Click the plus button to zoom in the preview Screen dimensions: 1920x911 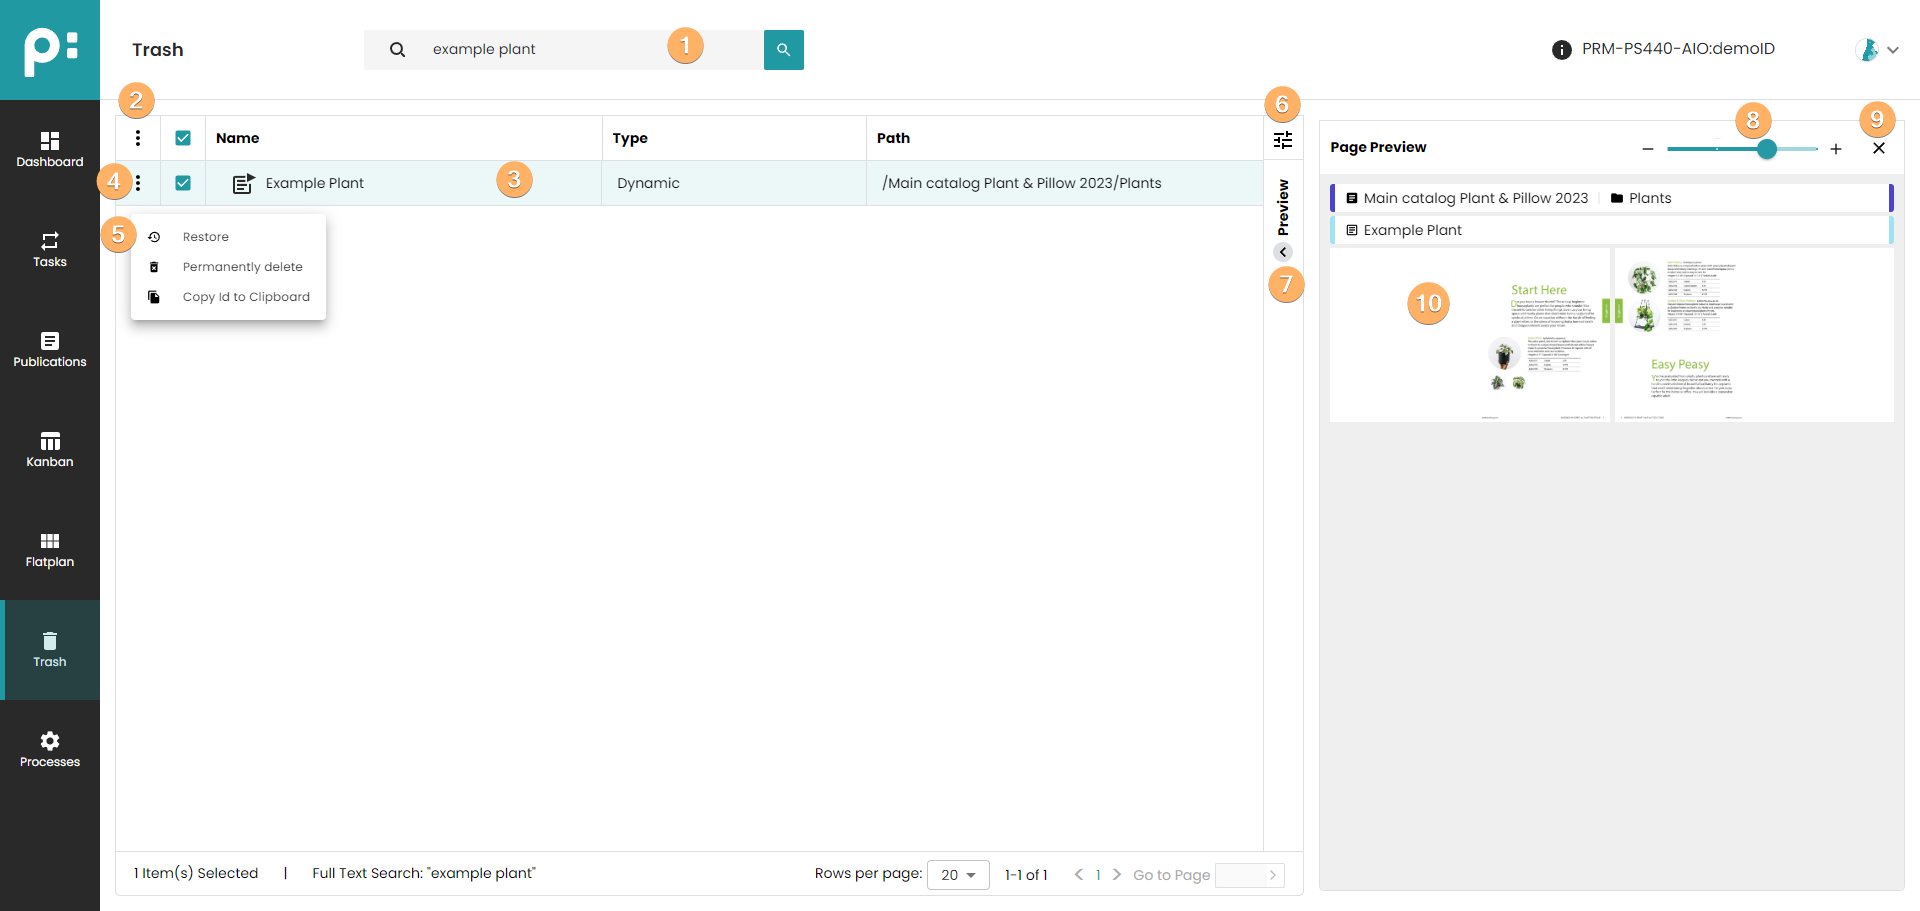pos(1836,149)
